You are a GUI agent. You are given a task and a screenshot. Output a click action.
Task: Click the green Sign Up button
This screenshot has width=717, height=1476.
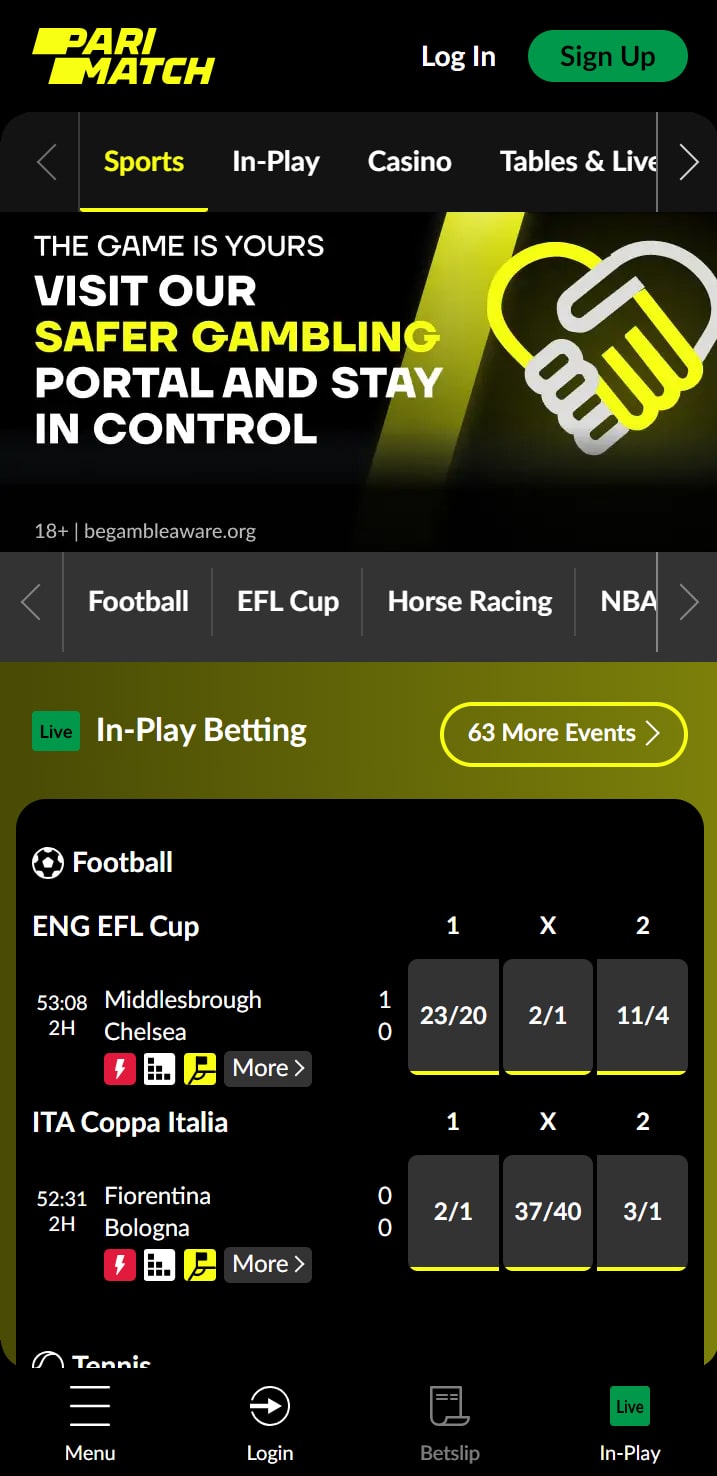point(608,56)
